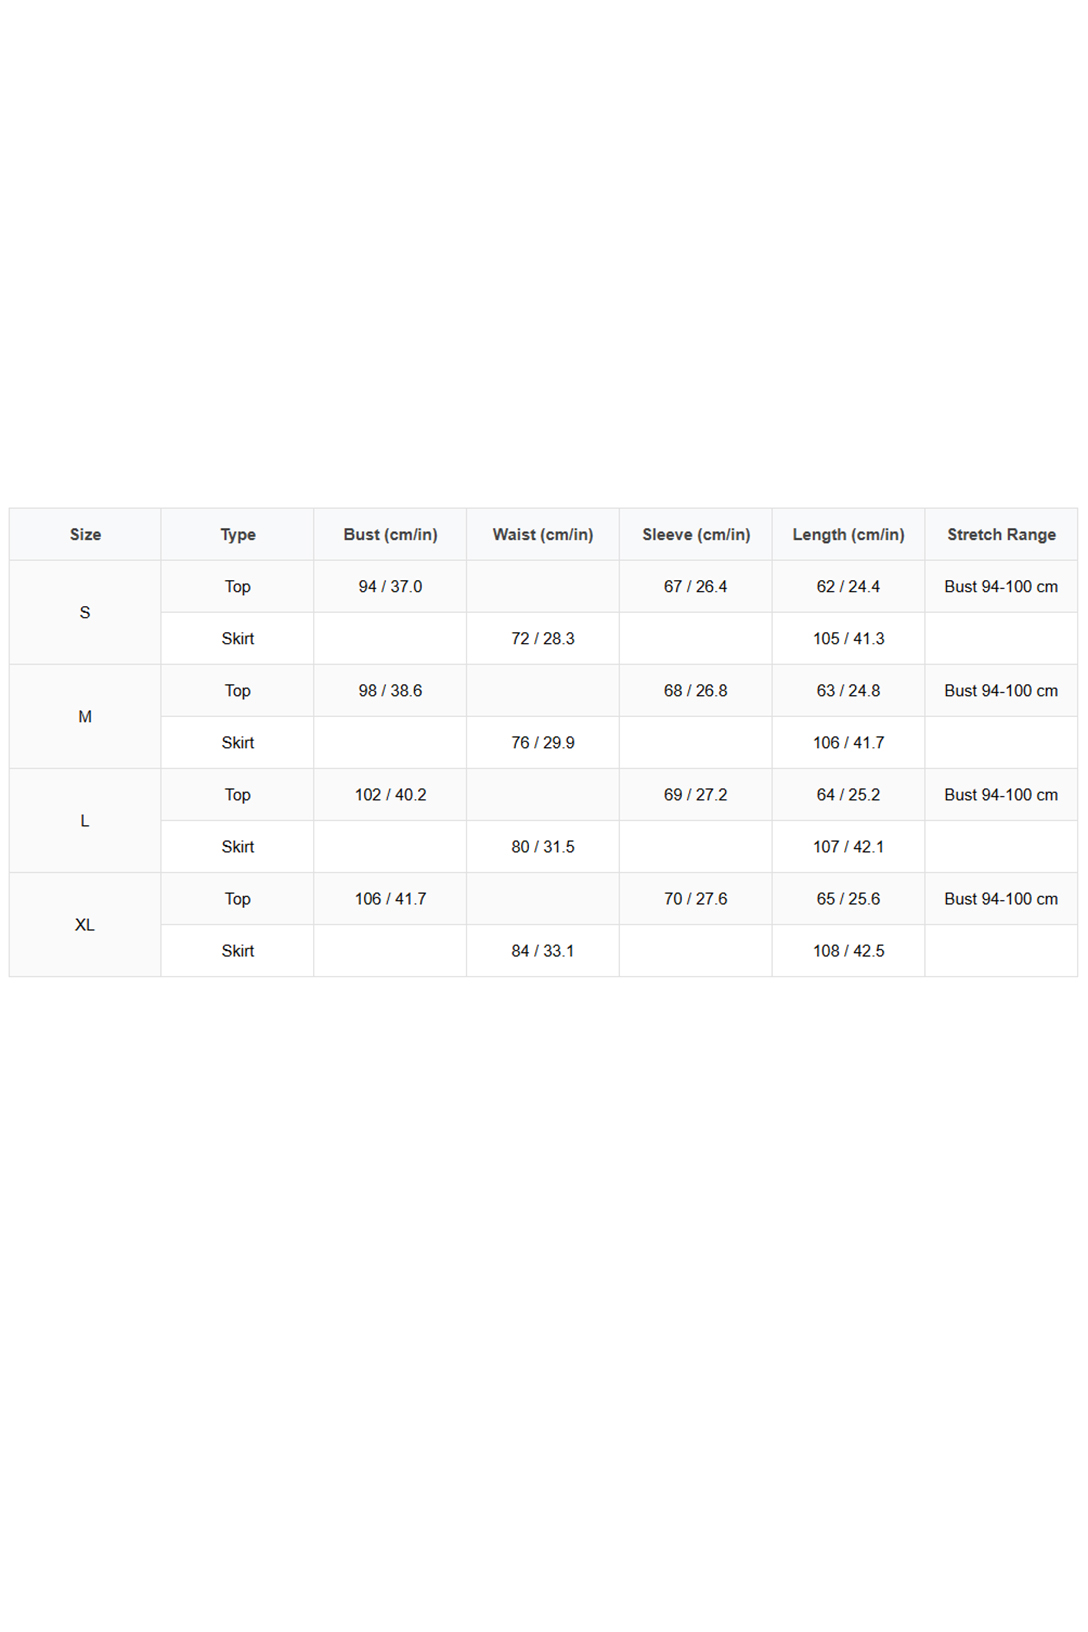
Task: Select the size XL row label
Action: [85, 924]
